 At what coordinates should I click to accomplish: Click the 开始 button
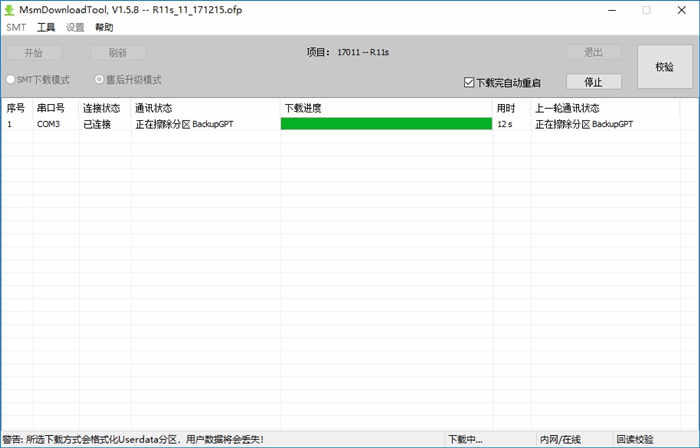pyautogui.click(x=33, y=53)
